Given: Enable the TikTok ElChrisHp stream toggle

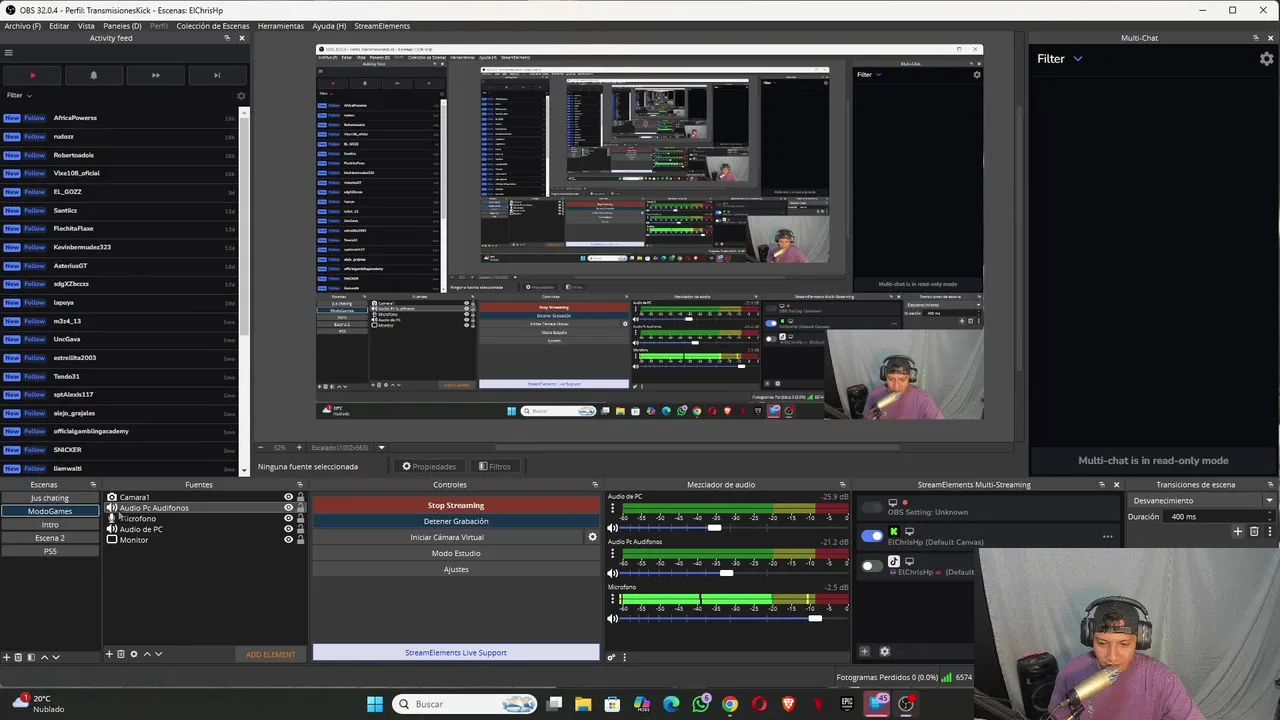Looking at the screenshot, I should click(872, 565).
